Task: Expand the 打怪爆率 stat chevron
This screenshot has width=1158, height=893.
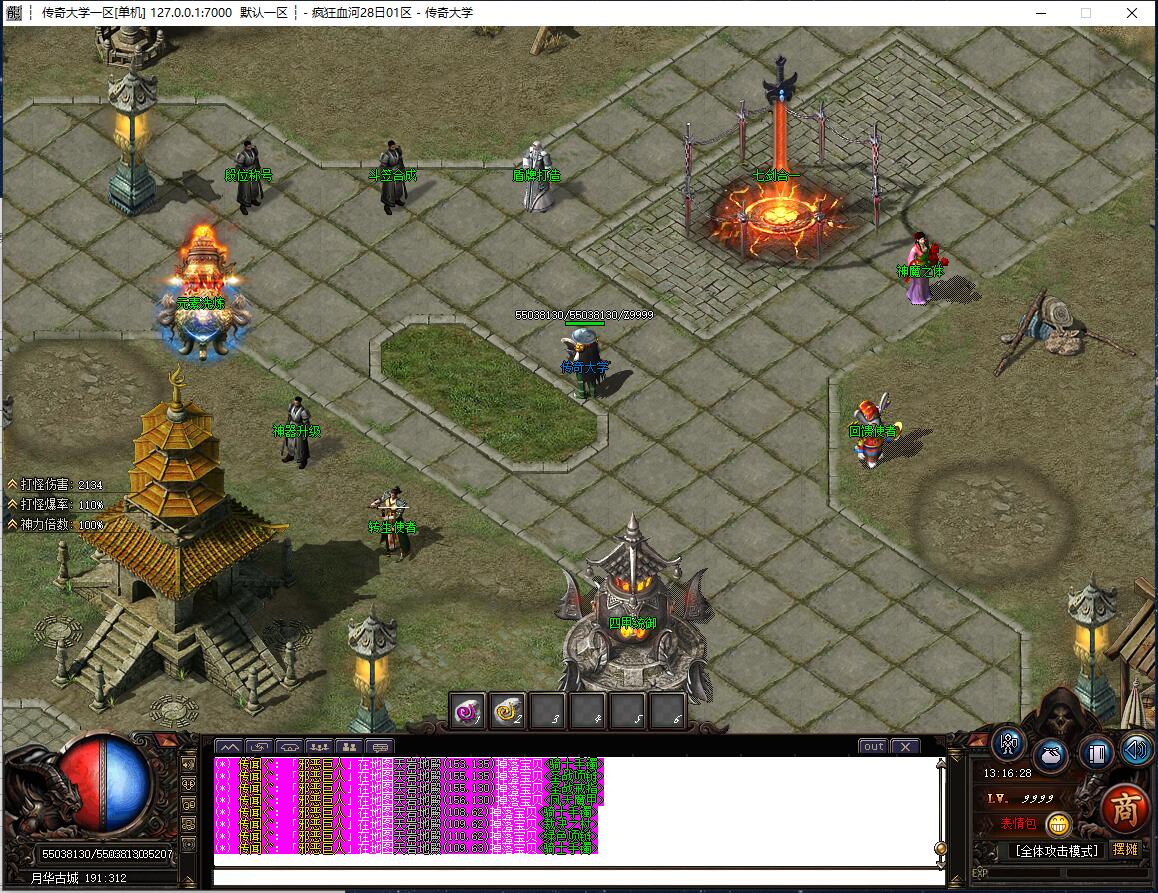Action: (x=12, y=504)
